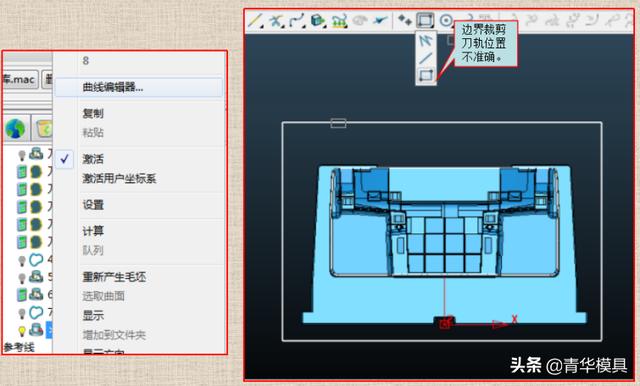This screenshot has height=386, width=640.
Task: Choose the rectangle option in flyout
Action: point(425,75)
